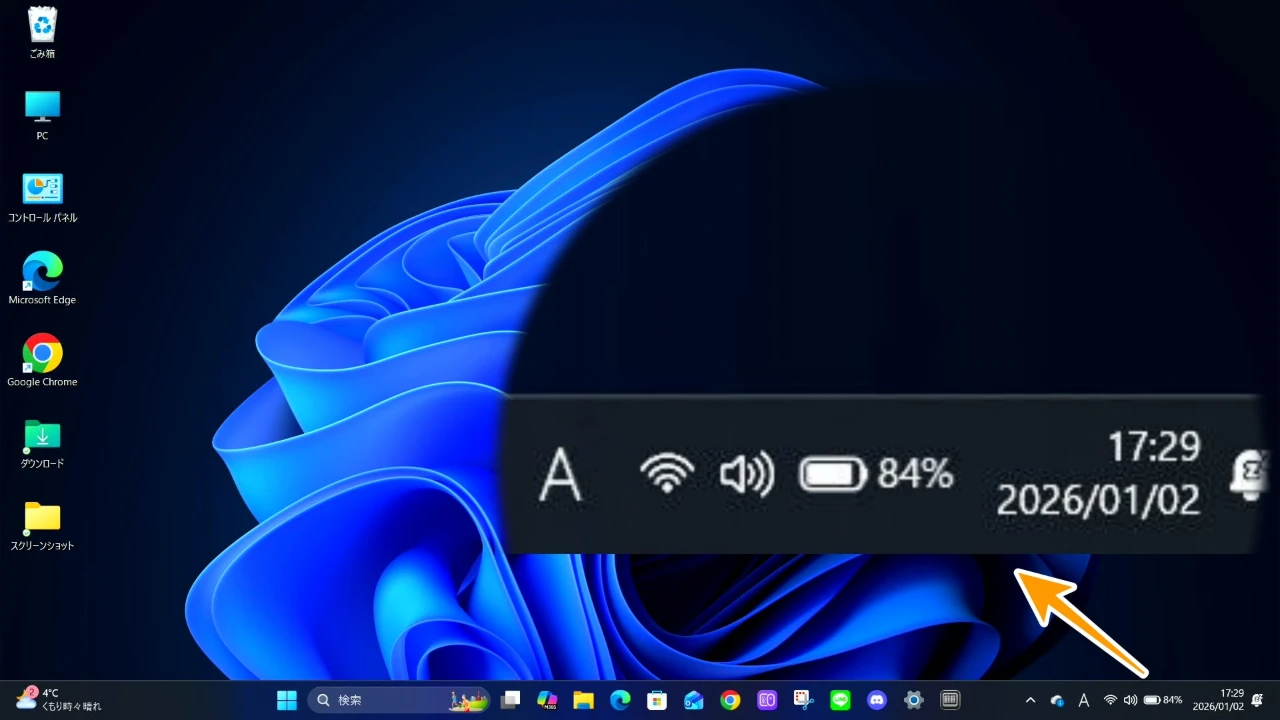Toggle IME input mode indicator A
The image size is (1280, 720).
(x=1084, y=700)
